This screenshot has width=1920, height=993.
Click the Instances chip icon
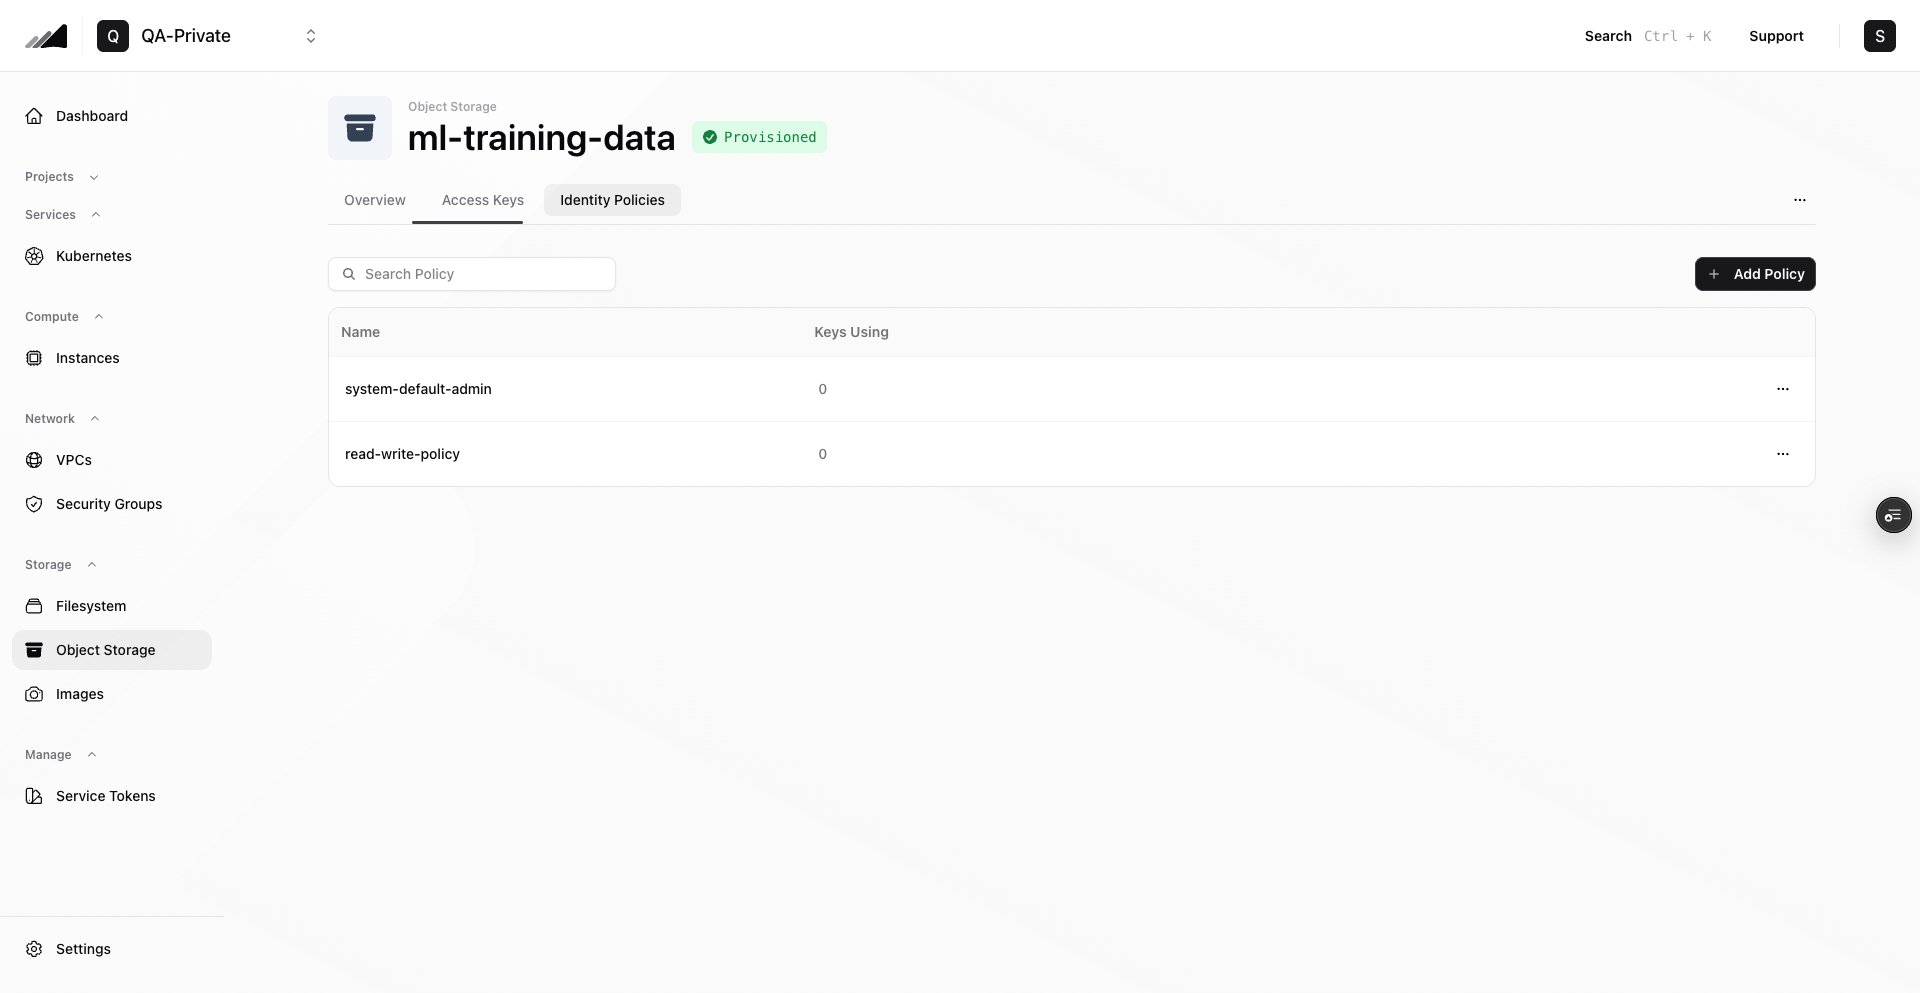pos(34,358)
